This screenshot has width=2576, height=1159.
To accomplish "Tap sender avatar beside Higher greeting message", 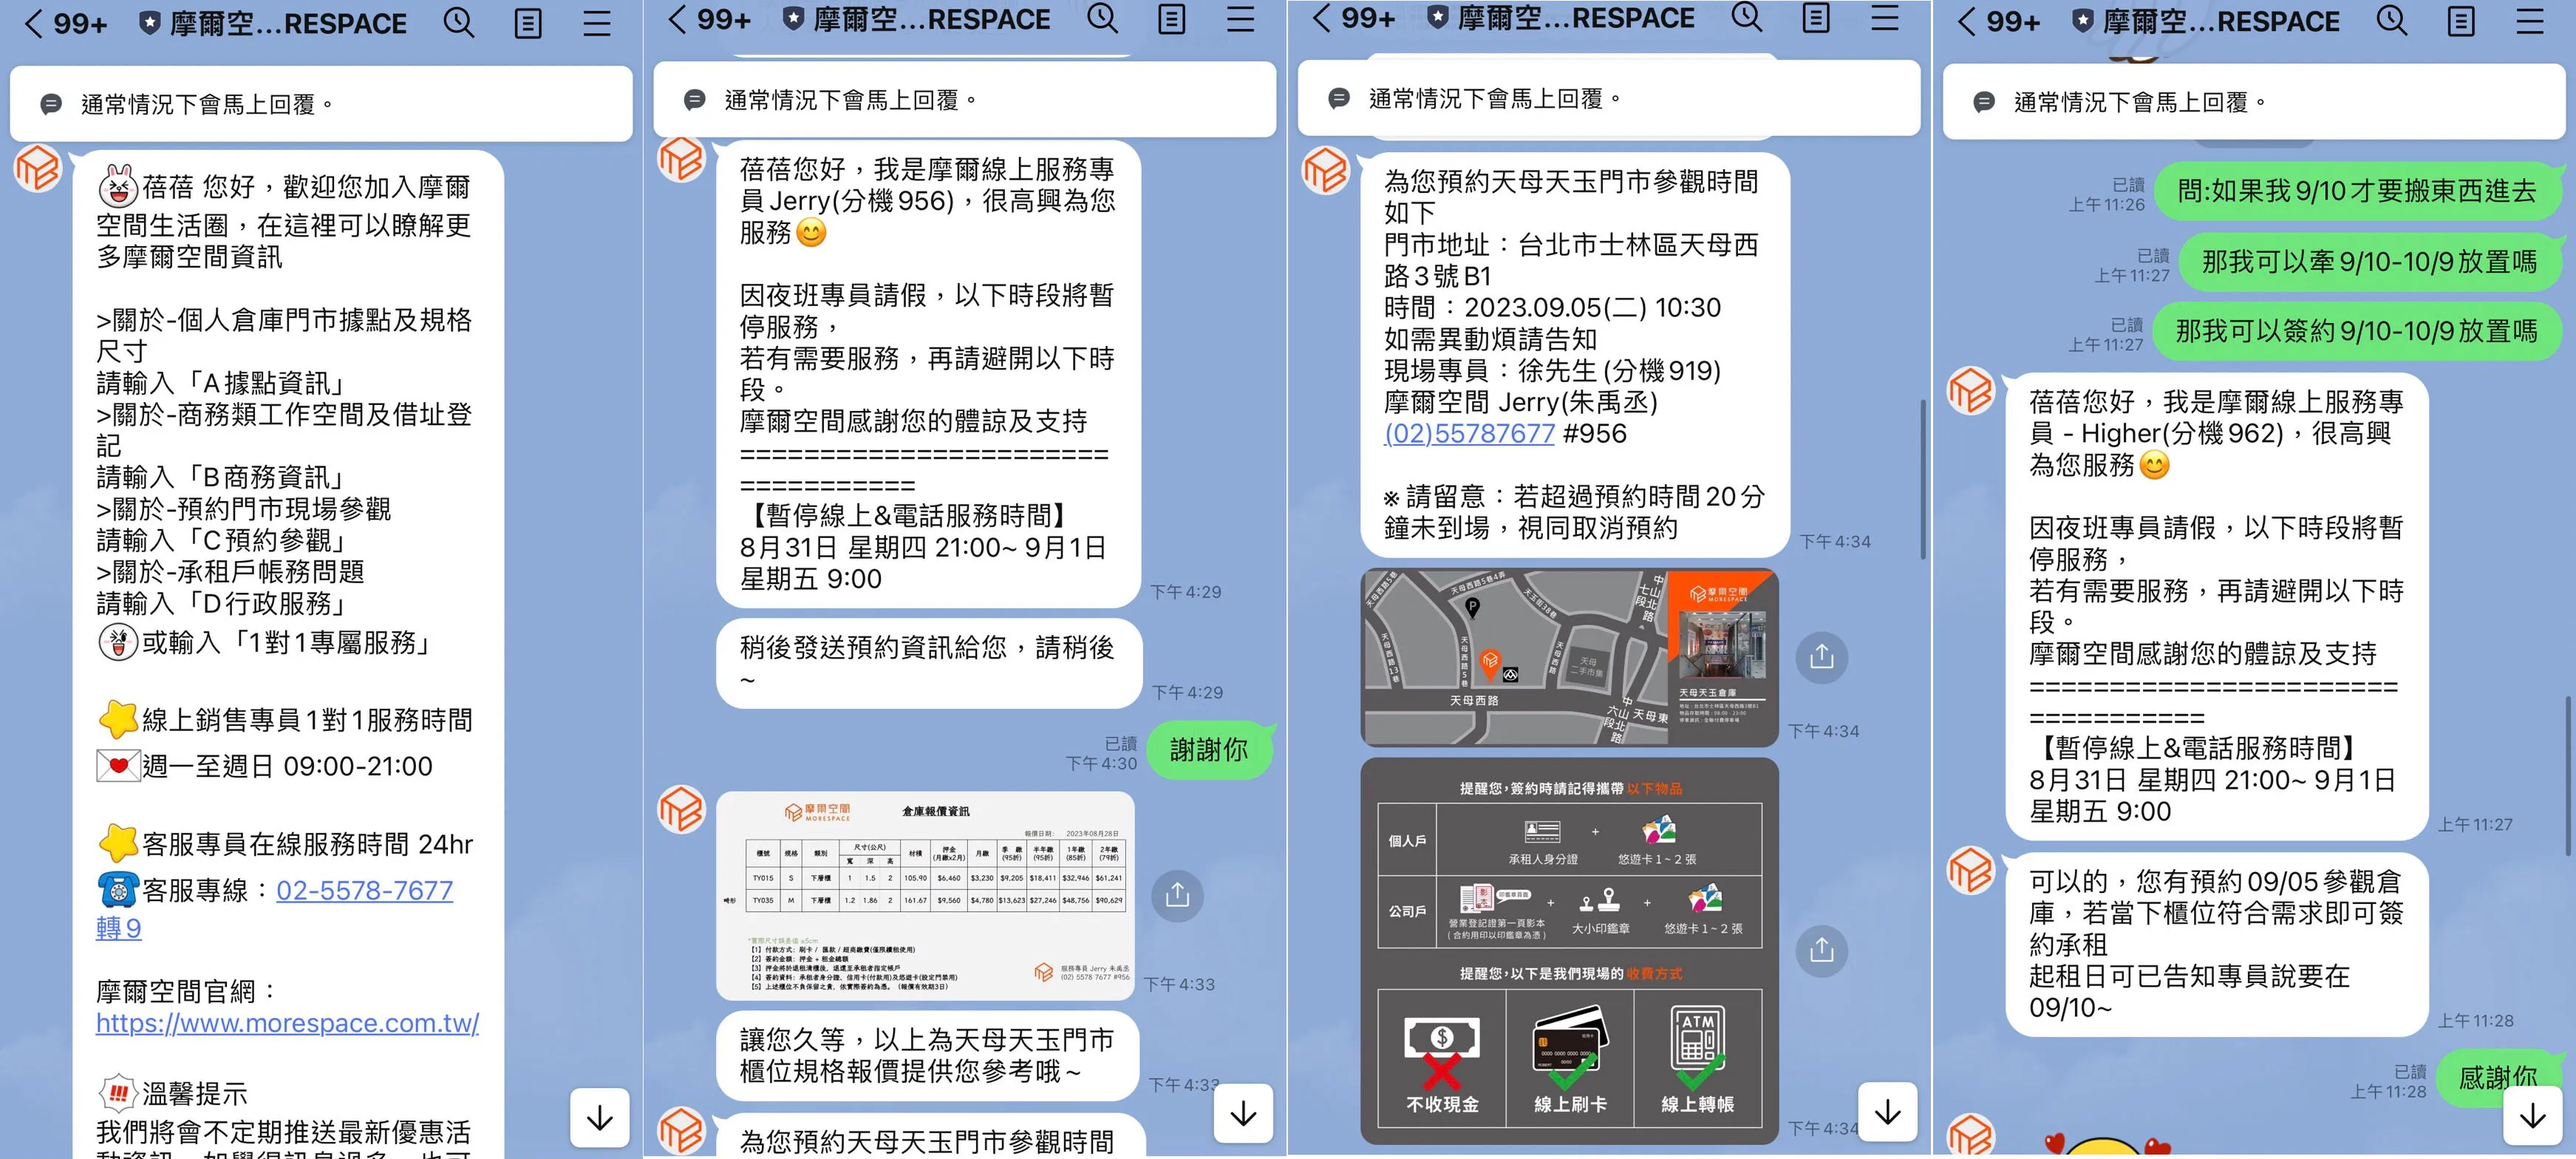I will 1971,390.
